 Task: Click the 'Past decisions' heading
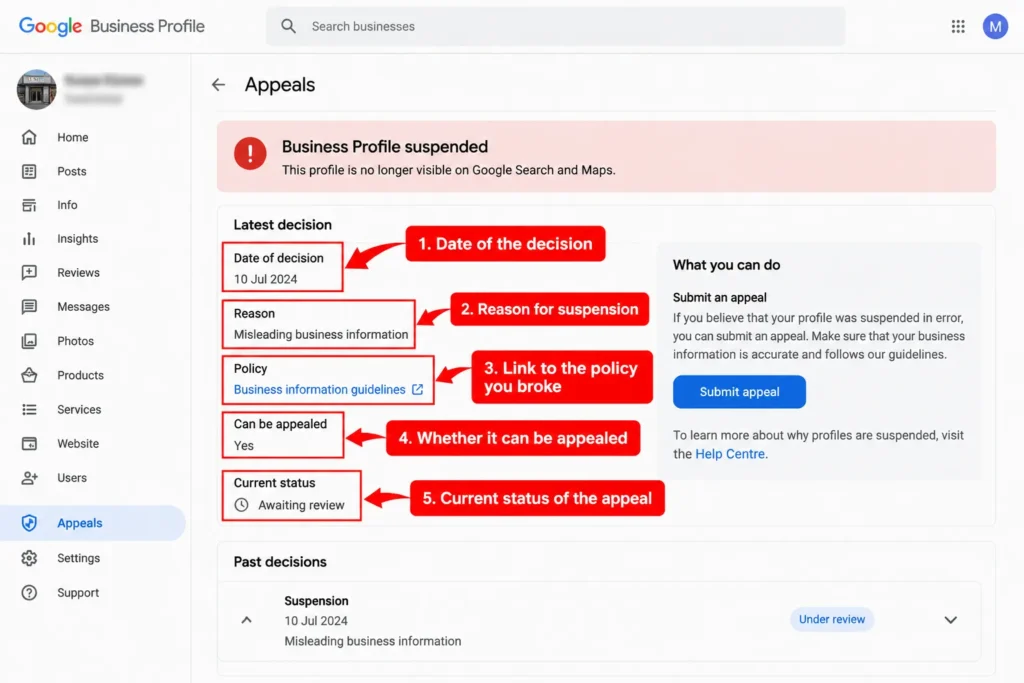(x=280, y=562)
